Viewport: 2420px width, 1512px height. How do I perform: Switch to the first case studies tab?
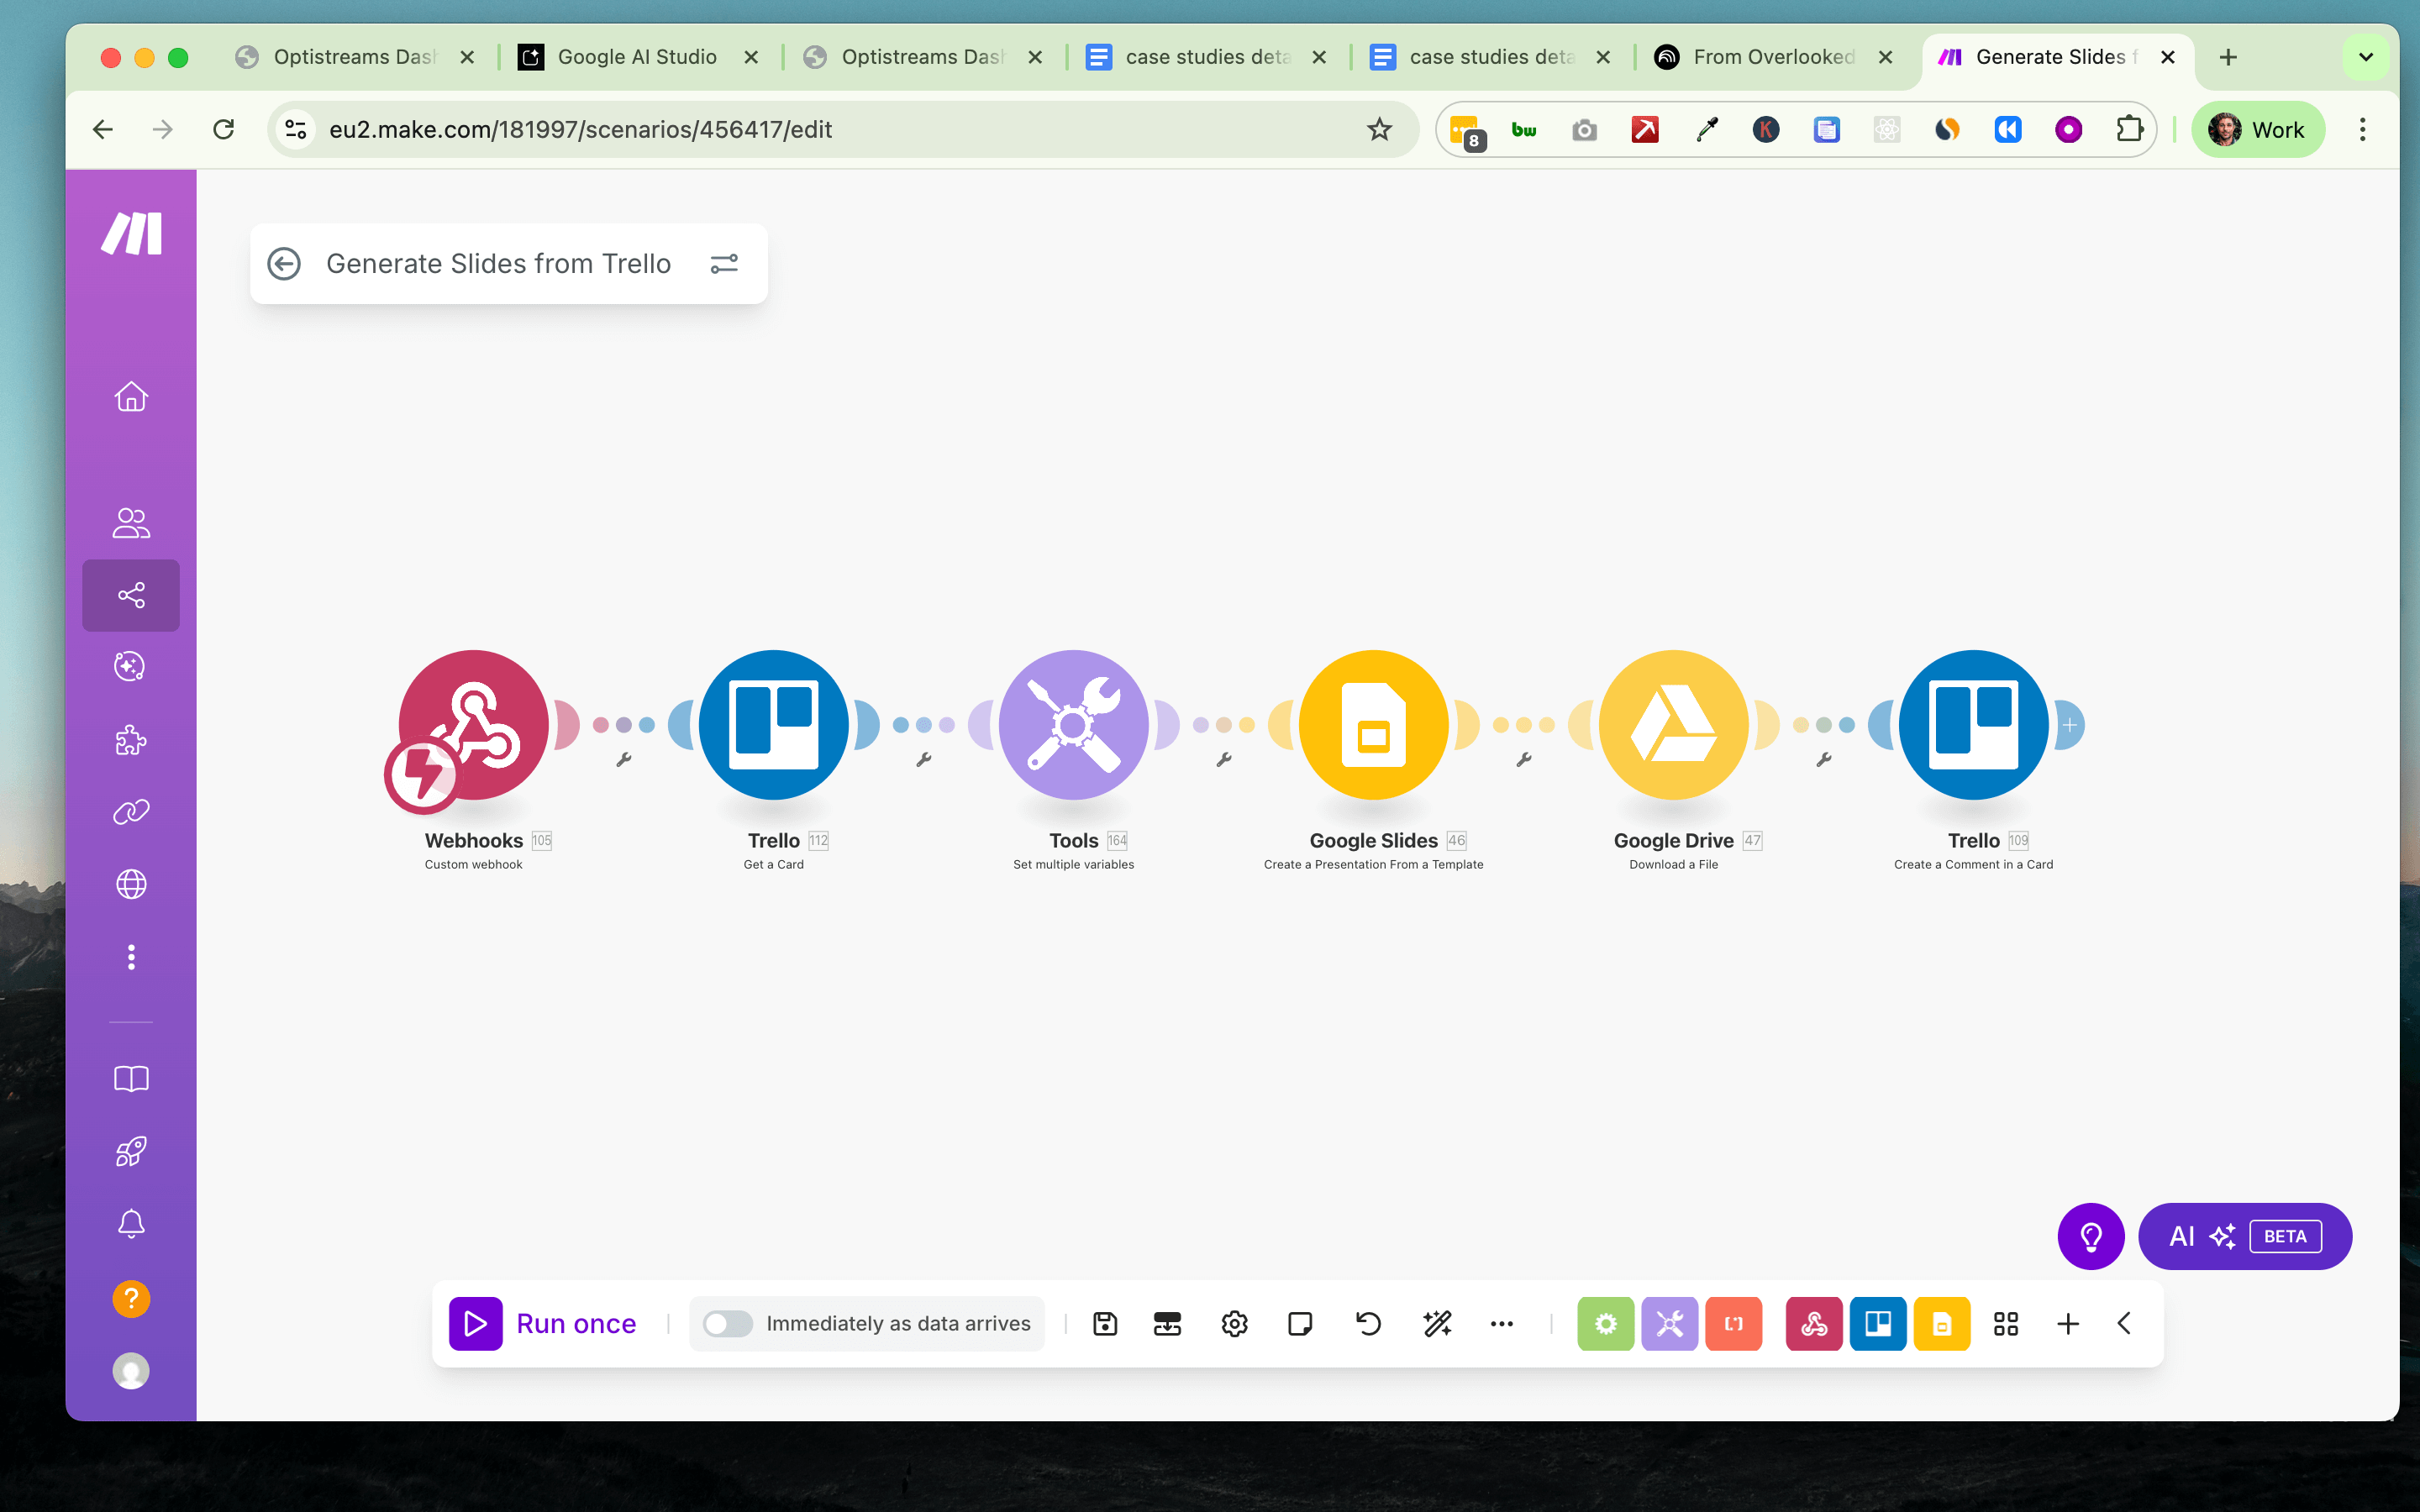click(x=1207, y=57)
